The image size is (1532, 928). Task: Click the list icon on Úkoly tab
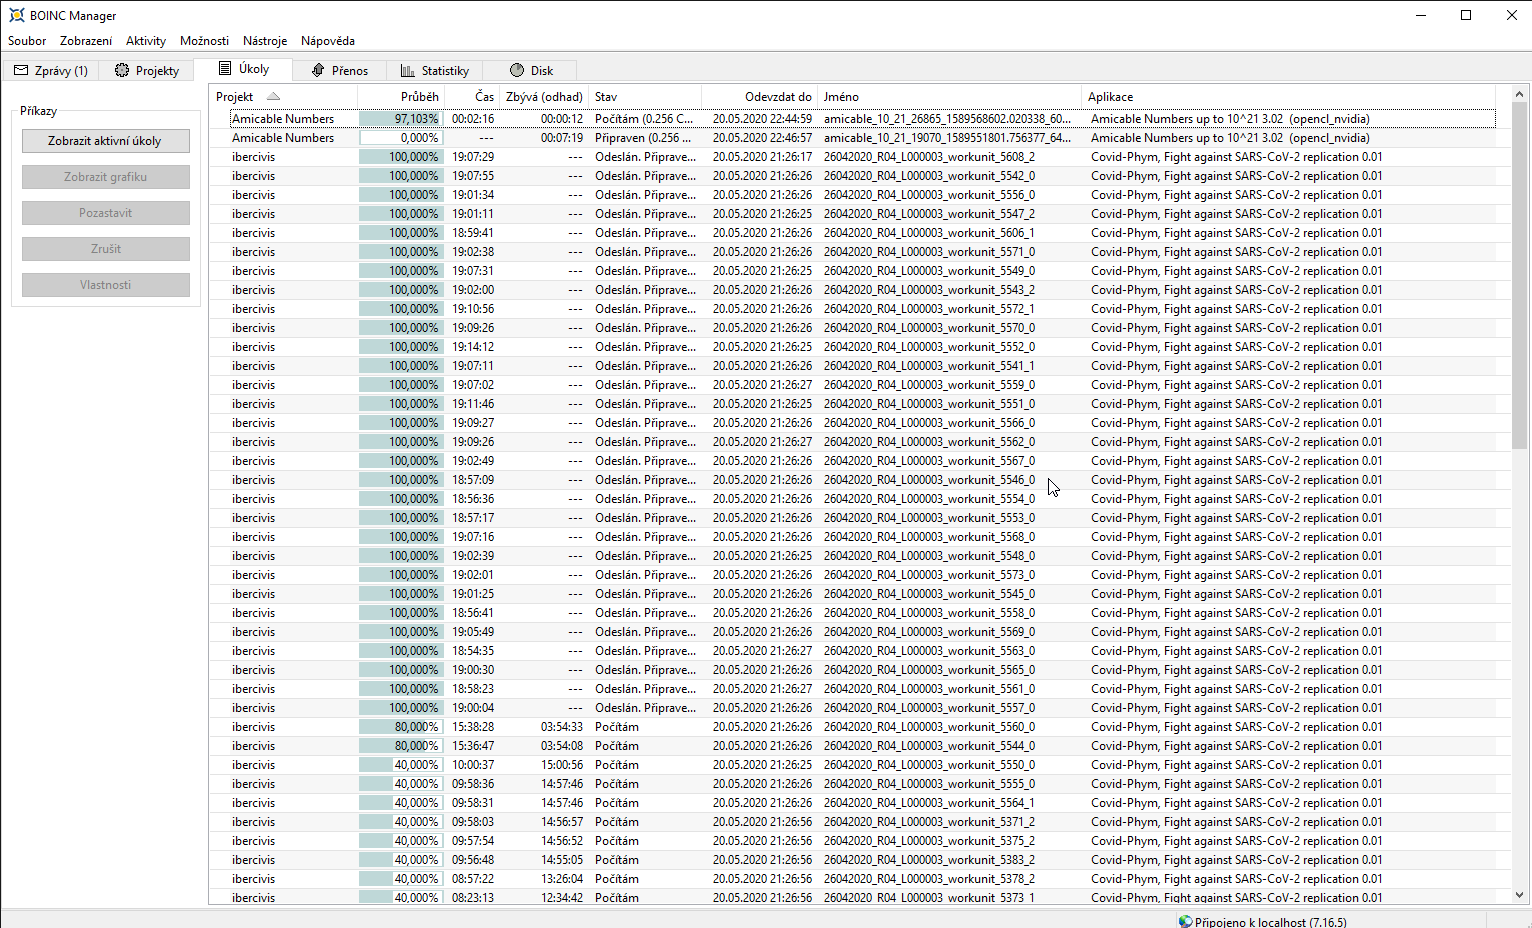225,69
